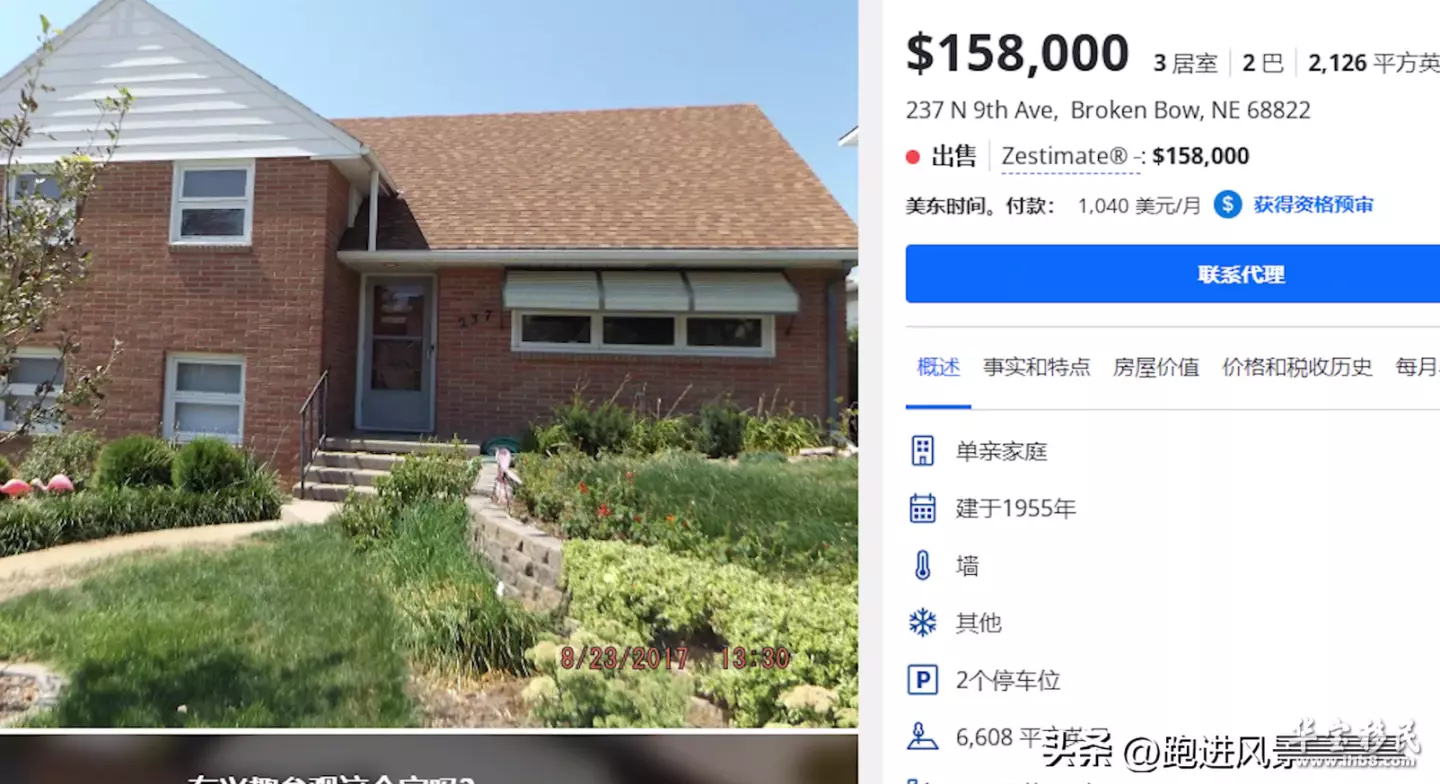Click the blue dollar sign icon
The height and width of the screenshot is (784, 1440).
point(1228,205)
